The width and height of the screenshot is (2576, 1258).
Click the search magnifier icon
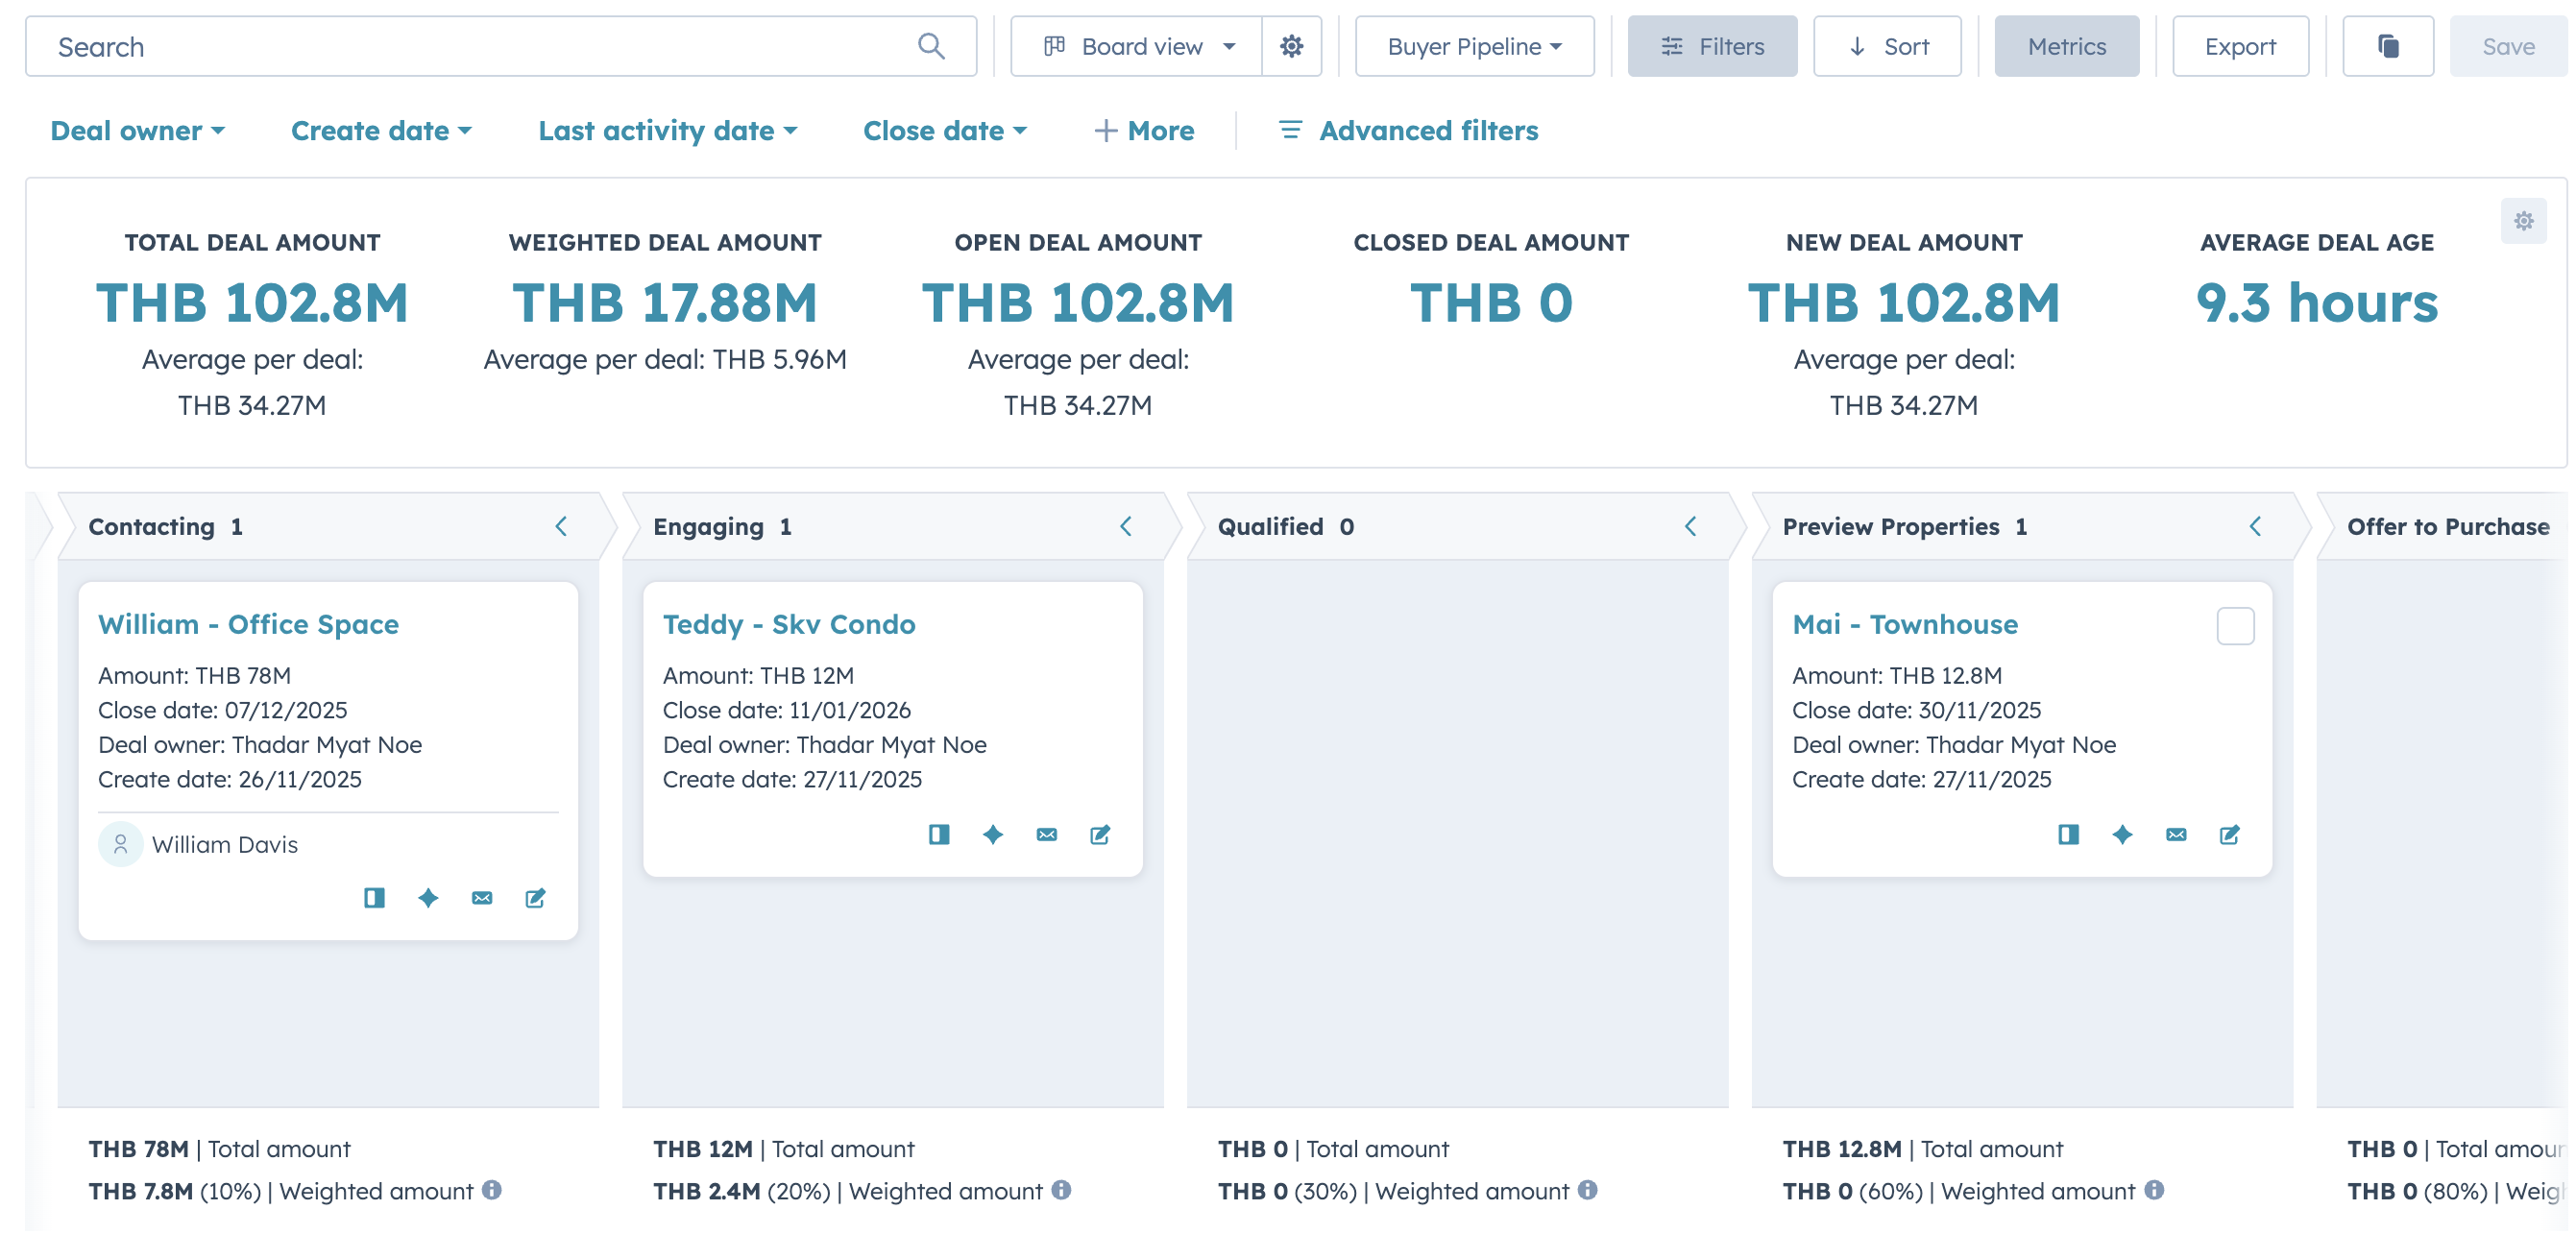pyautogui.click(x=930, y=45)
